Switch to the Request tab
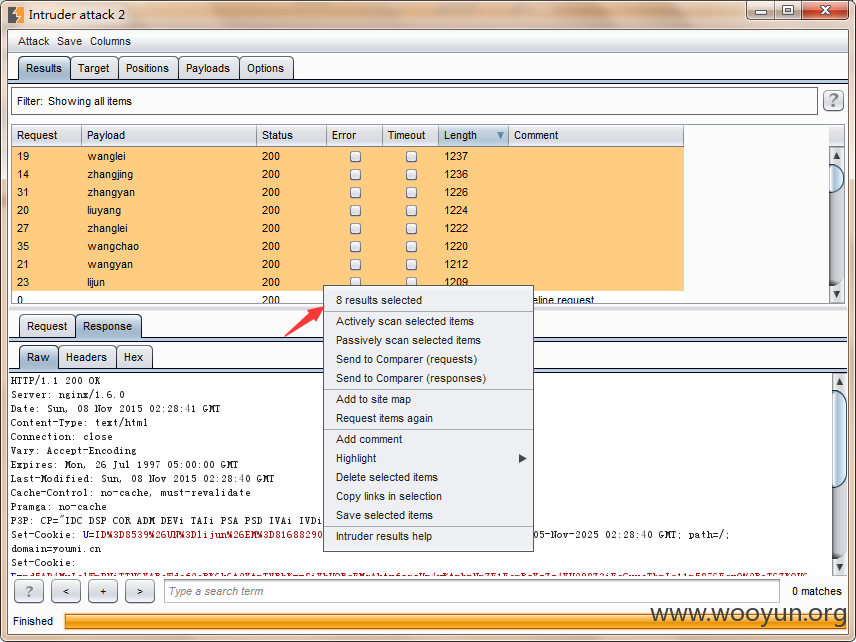 point(47,326)
